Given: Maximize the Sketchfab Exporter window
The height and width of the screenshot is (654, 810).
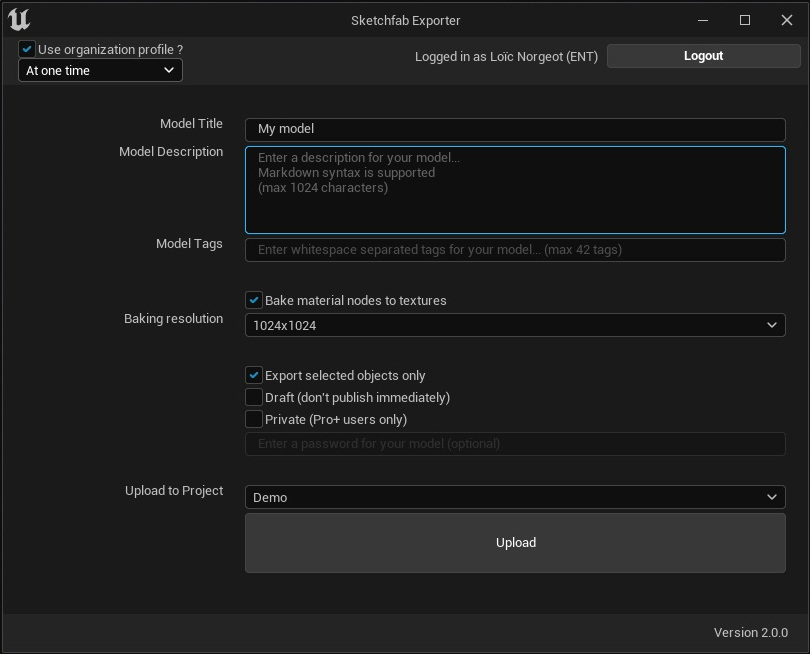Looking at the screenshot, I should pos(745,20).
